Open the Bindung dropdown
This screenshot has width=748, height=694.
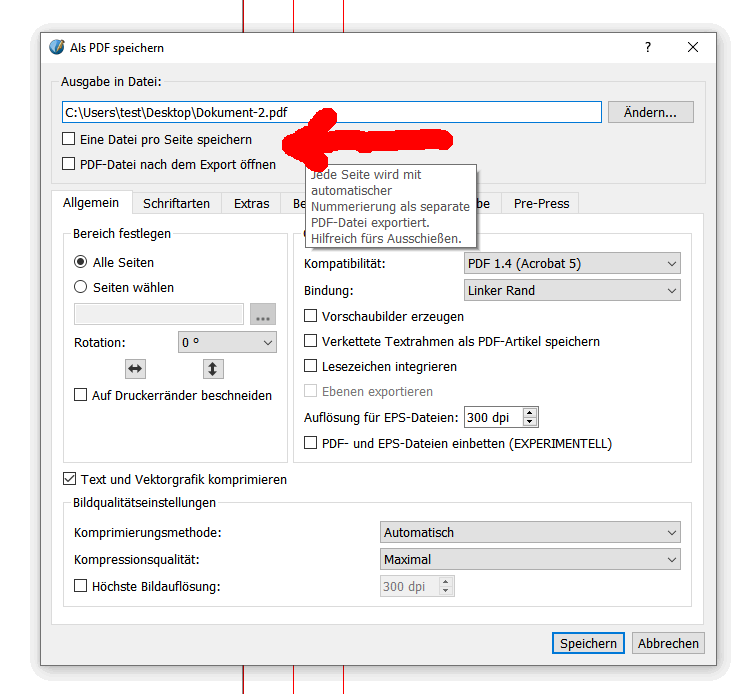[x=572, y=291]
